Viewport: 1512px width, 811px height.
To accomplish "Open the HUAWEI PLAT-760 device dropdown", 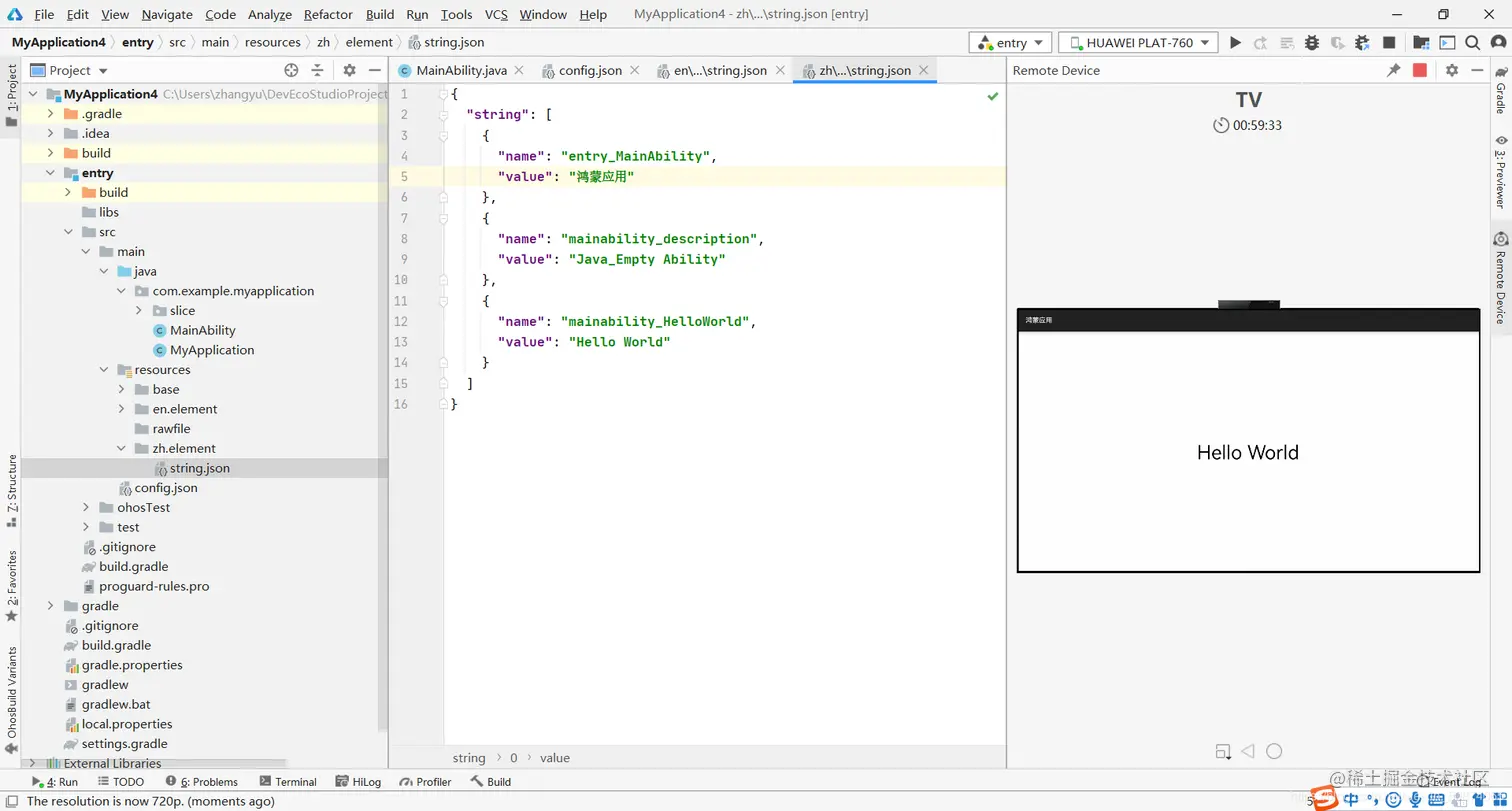I will 1138,43.
